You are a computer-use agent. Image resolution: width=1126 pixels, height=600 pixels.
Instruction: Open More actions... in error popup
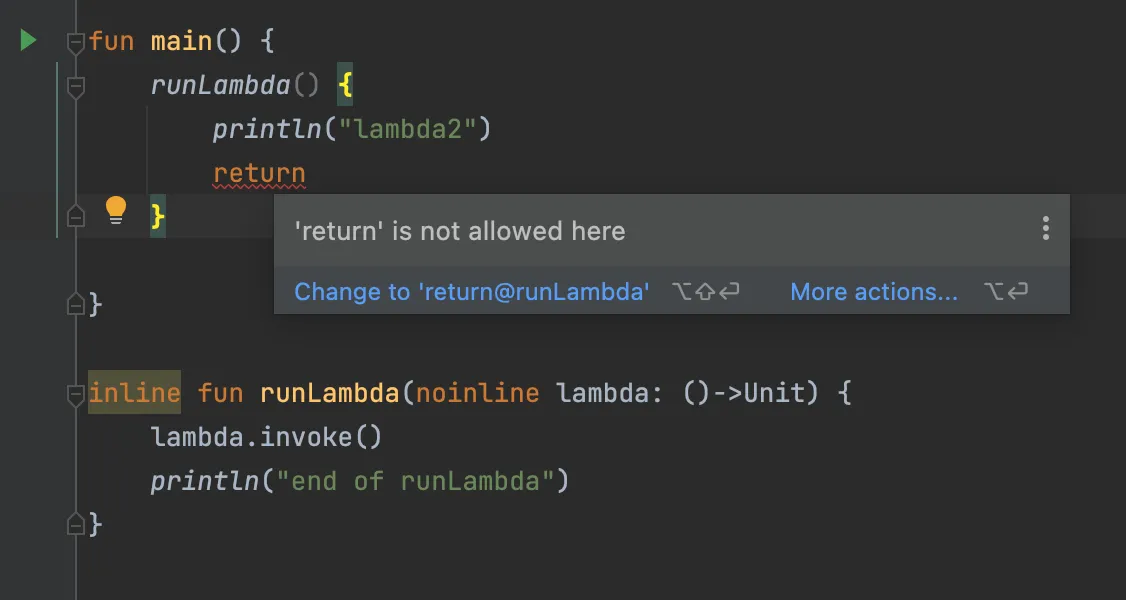(x=874, y=291)
